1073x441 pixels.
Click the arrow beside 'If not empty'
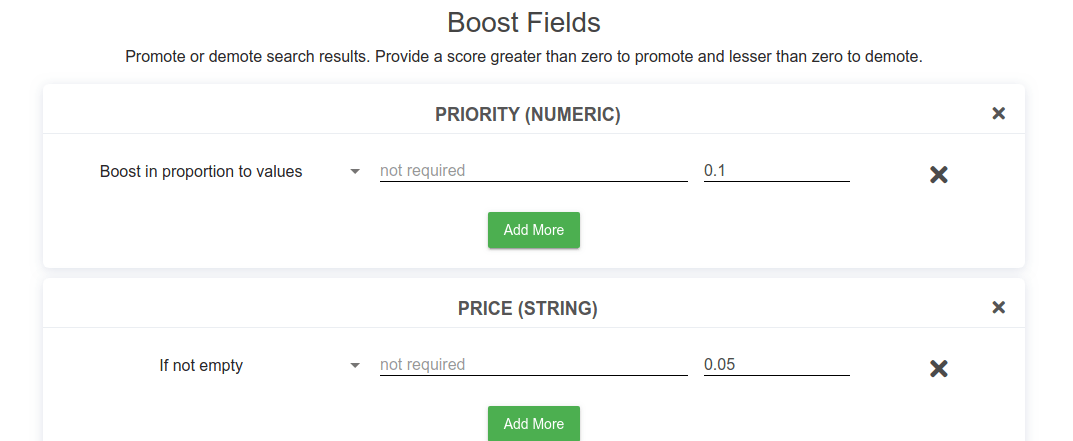click(354, 366)
